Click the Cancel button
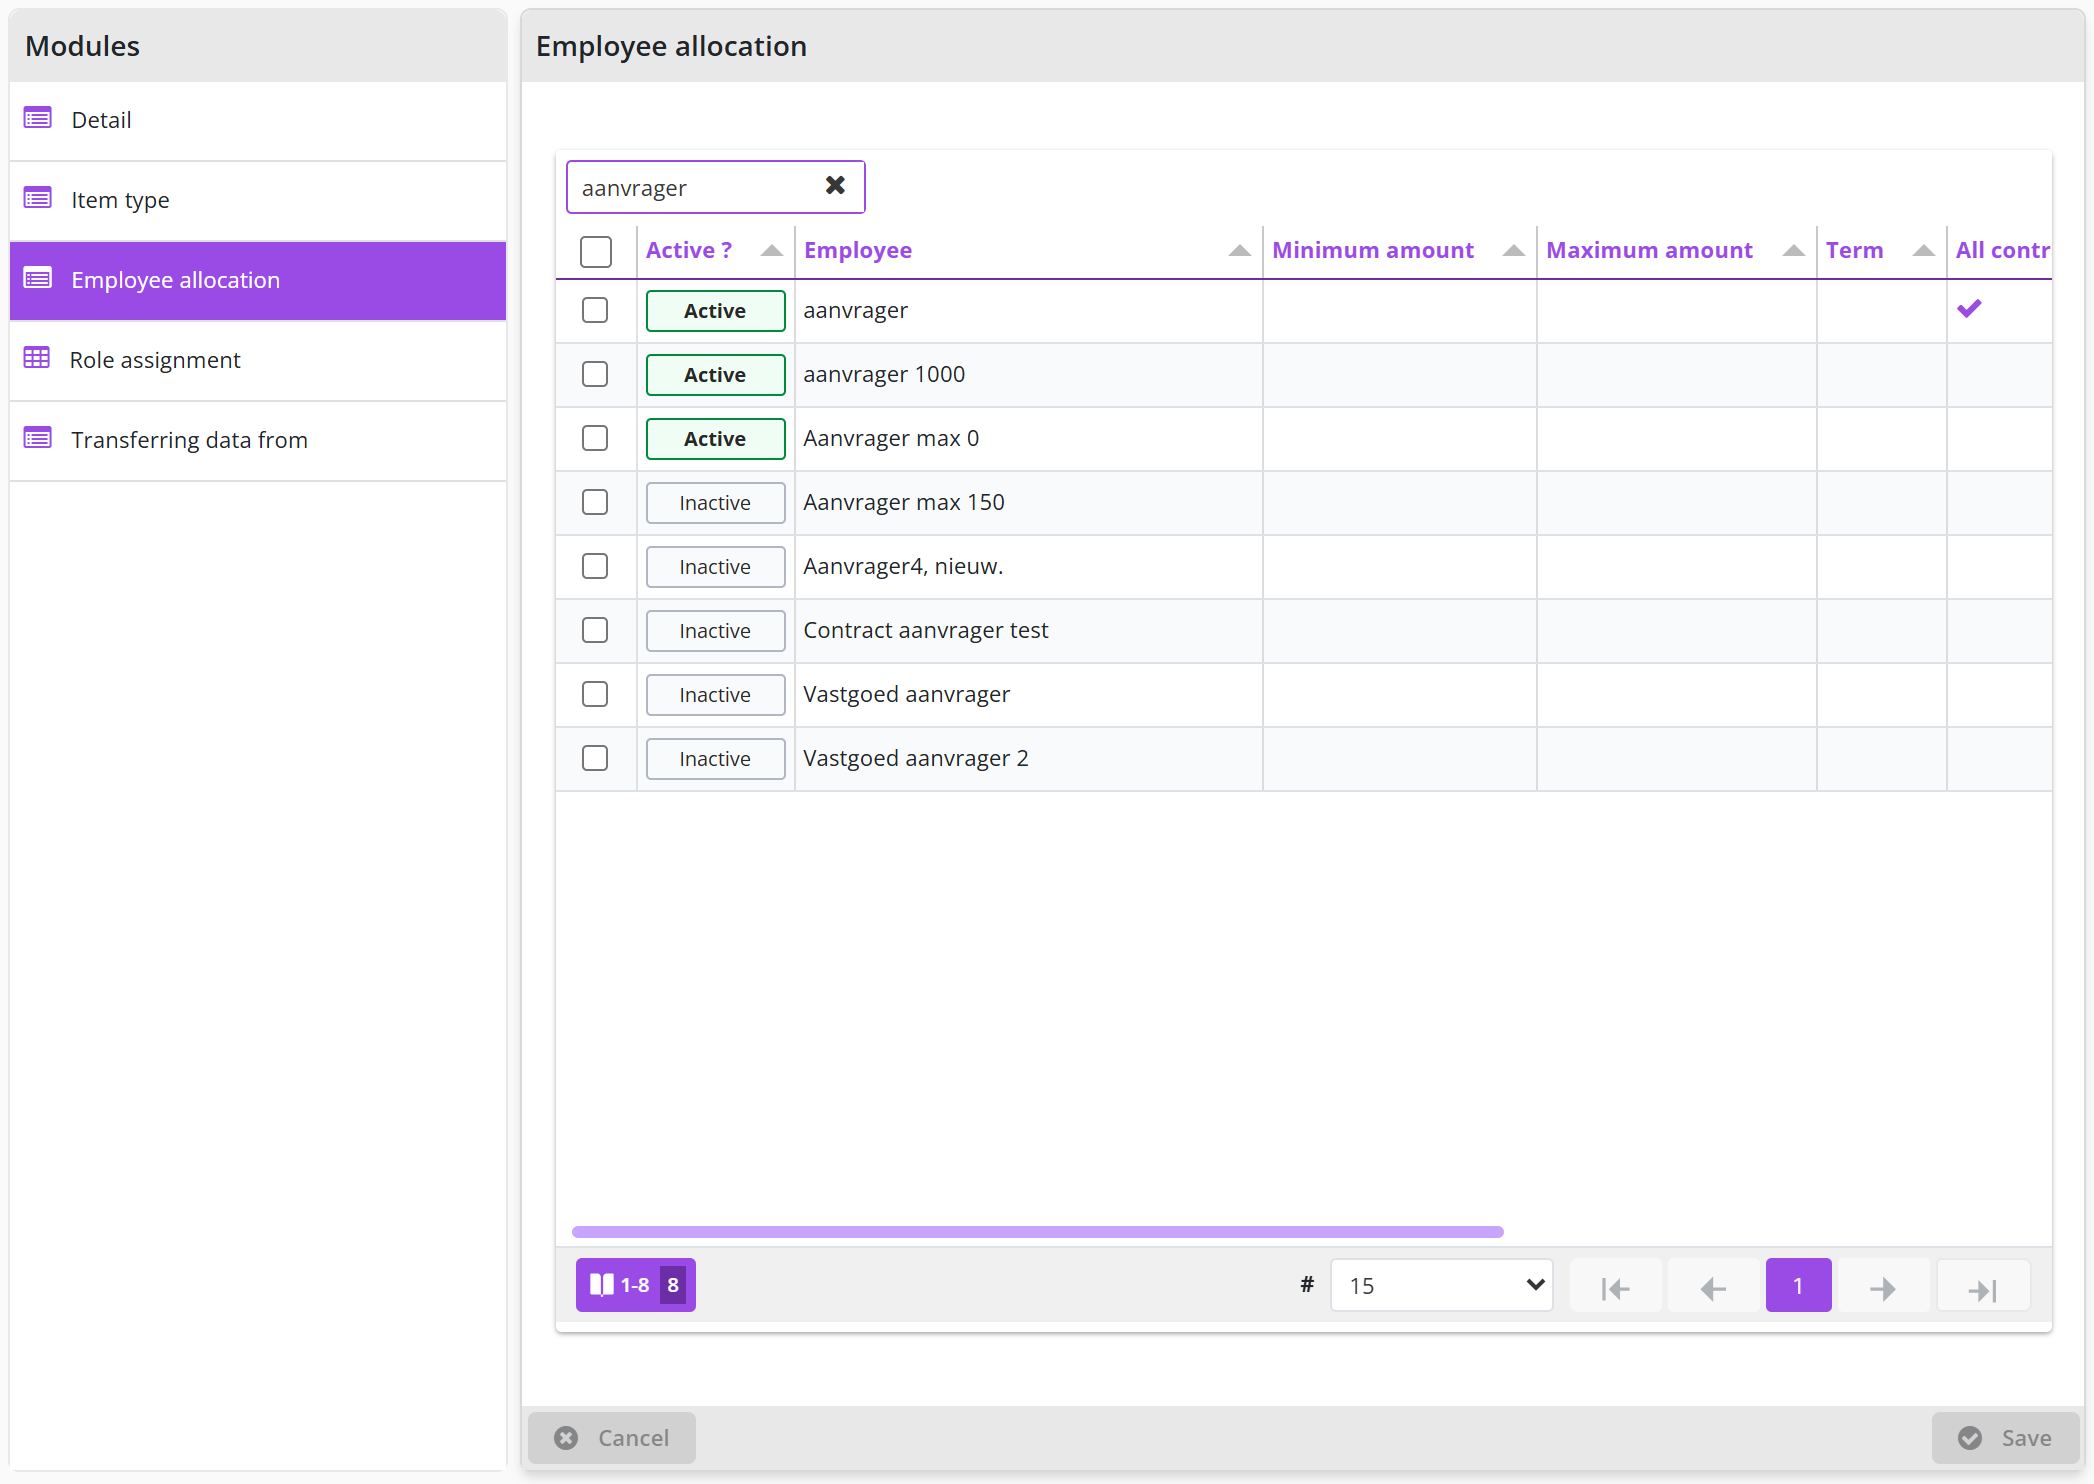The height and width of the screenshot is (1484, 2094). tap(612, 1438)
